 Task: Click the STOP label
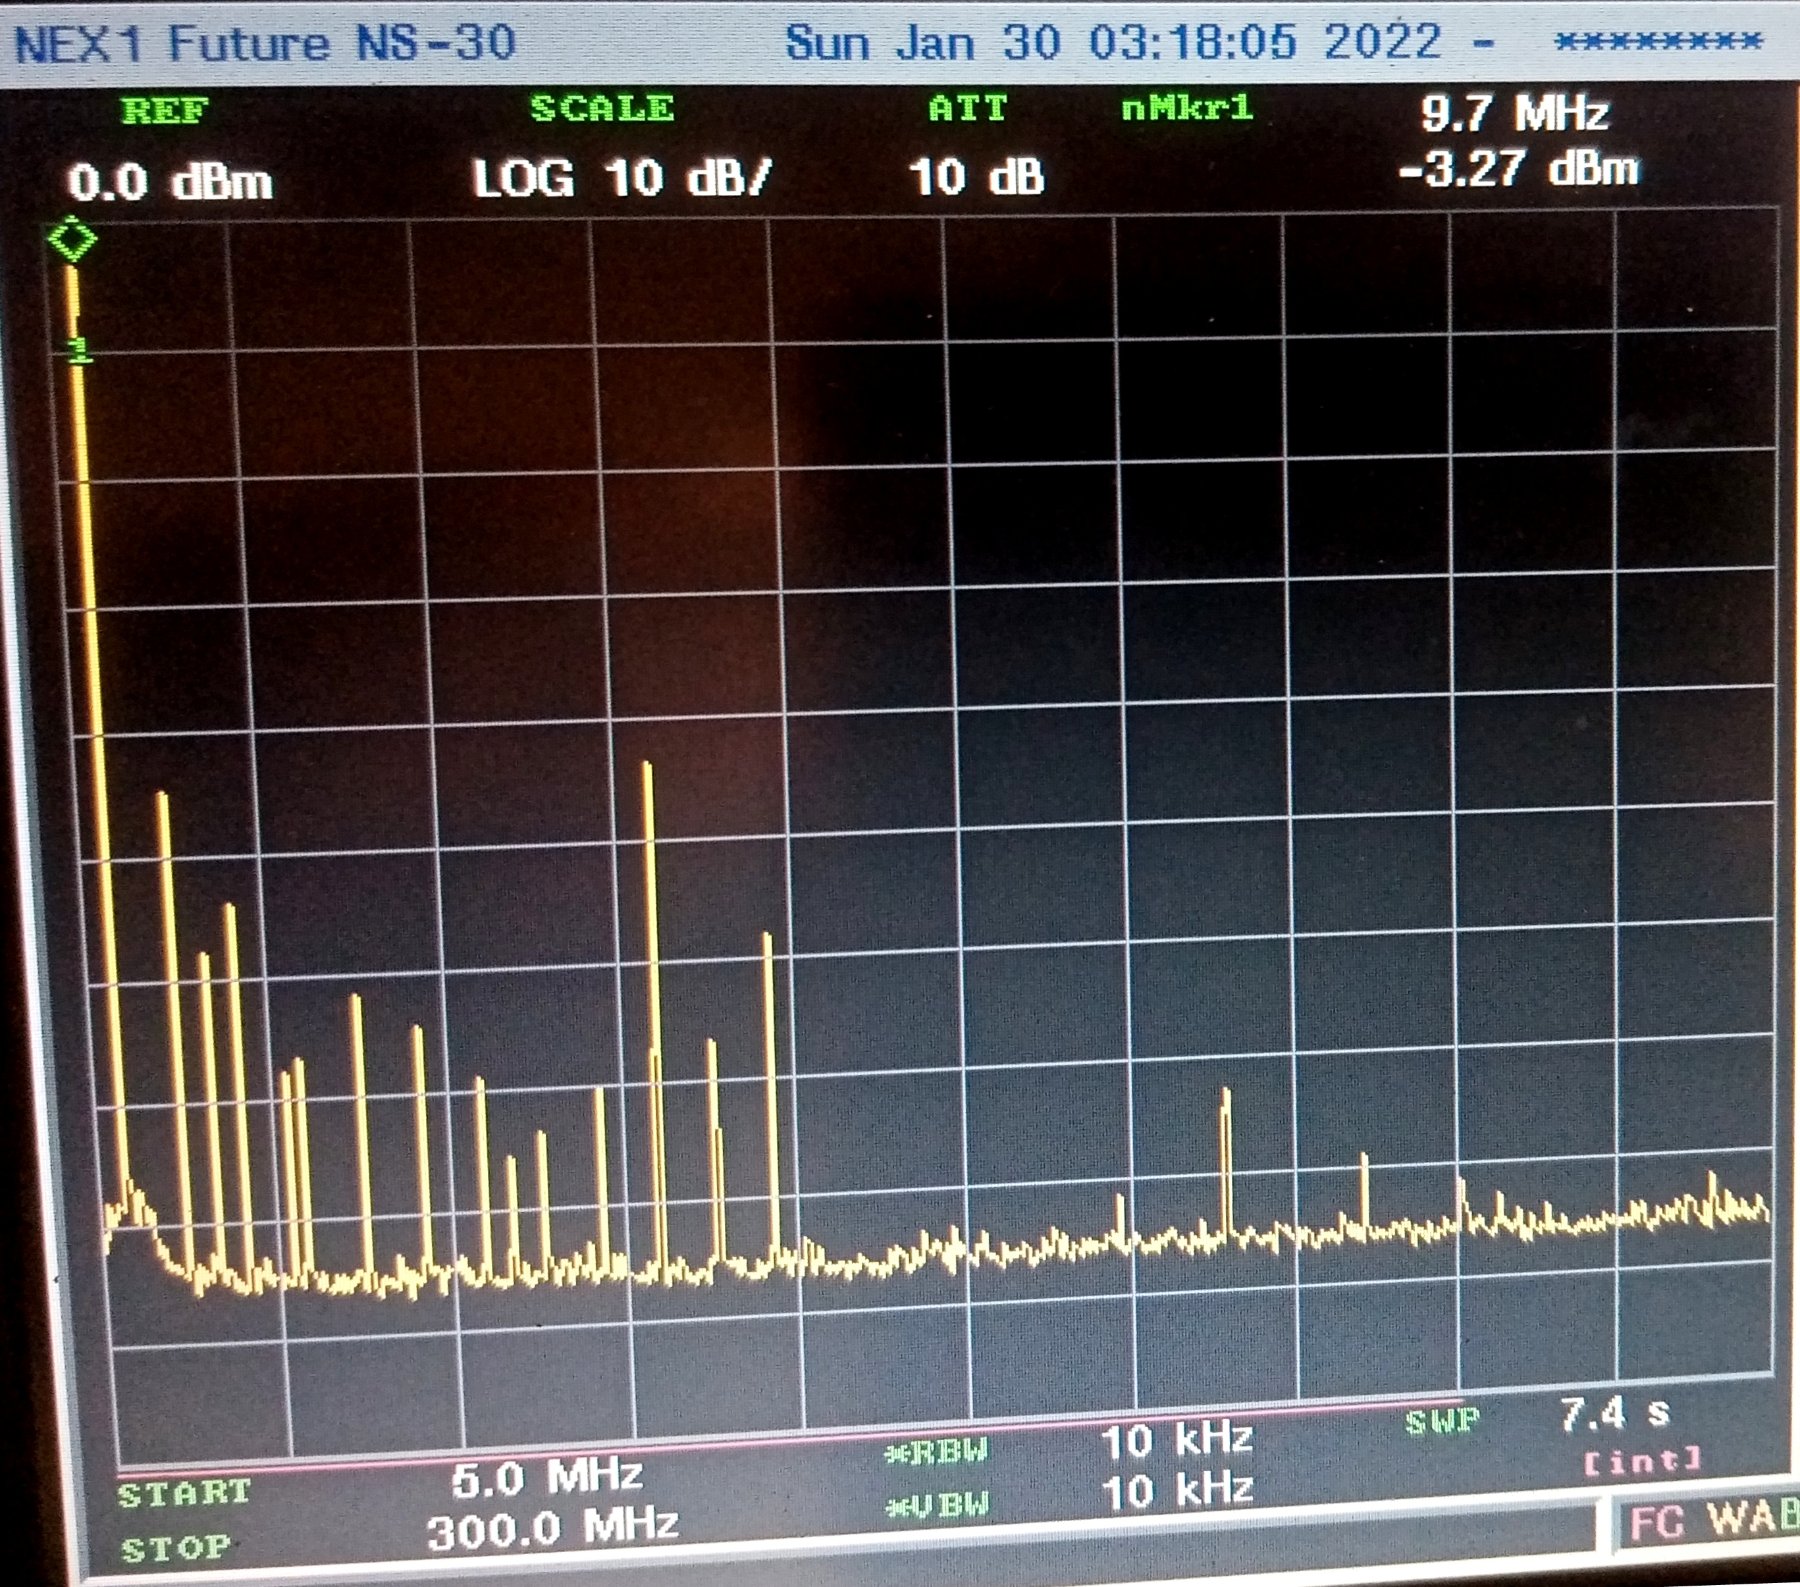pos(176,1548)
